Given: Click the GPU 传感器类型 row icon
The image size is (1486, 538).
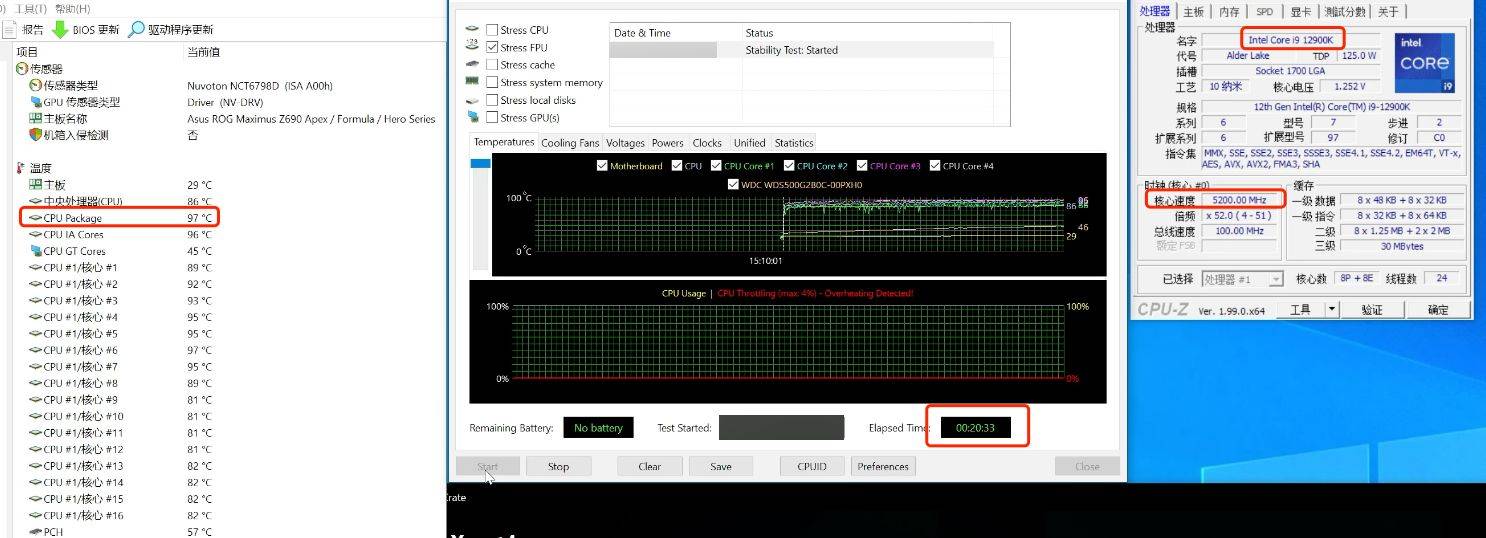Looking at the screenshot, I should coord(35,102).
